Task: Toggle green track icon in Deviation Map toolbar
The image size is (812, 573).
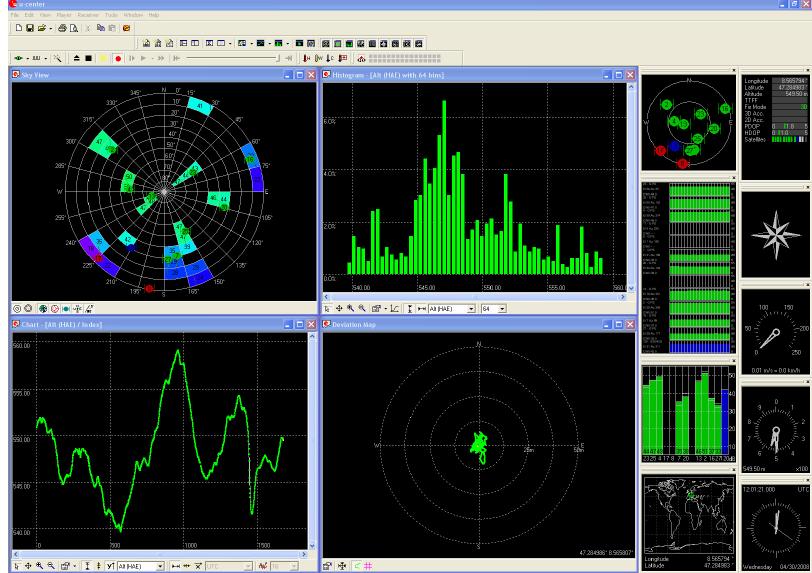Action: click(357, 566)
